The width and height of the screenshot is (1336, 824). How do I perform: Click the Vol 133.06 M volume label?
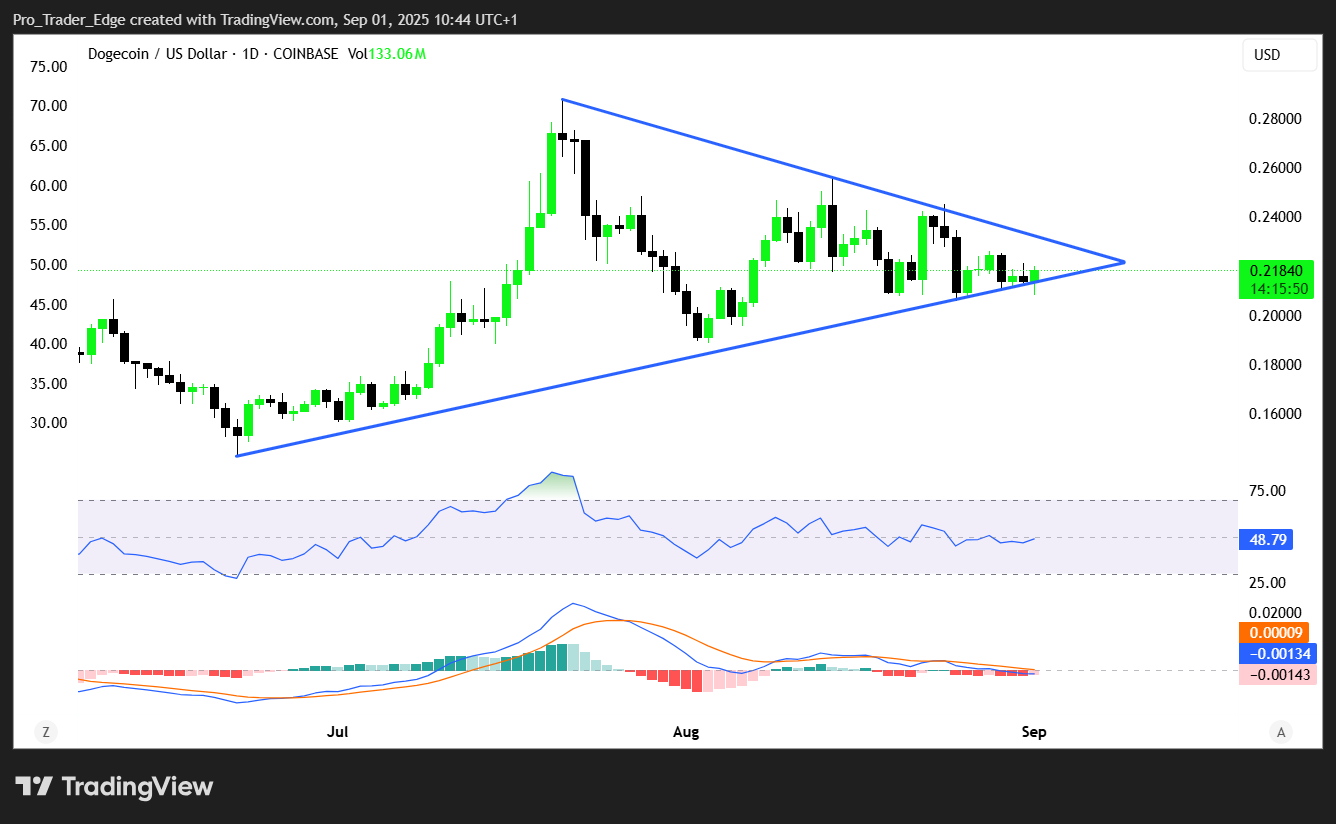click(x=387, y=54)
